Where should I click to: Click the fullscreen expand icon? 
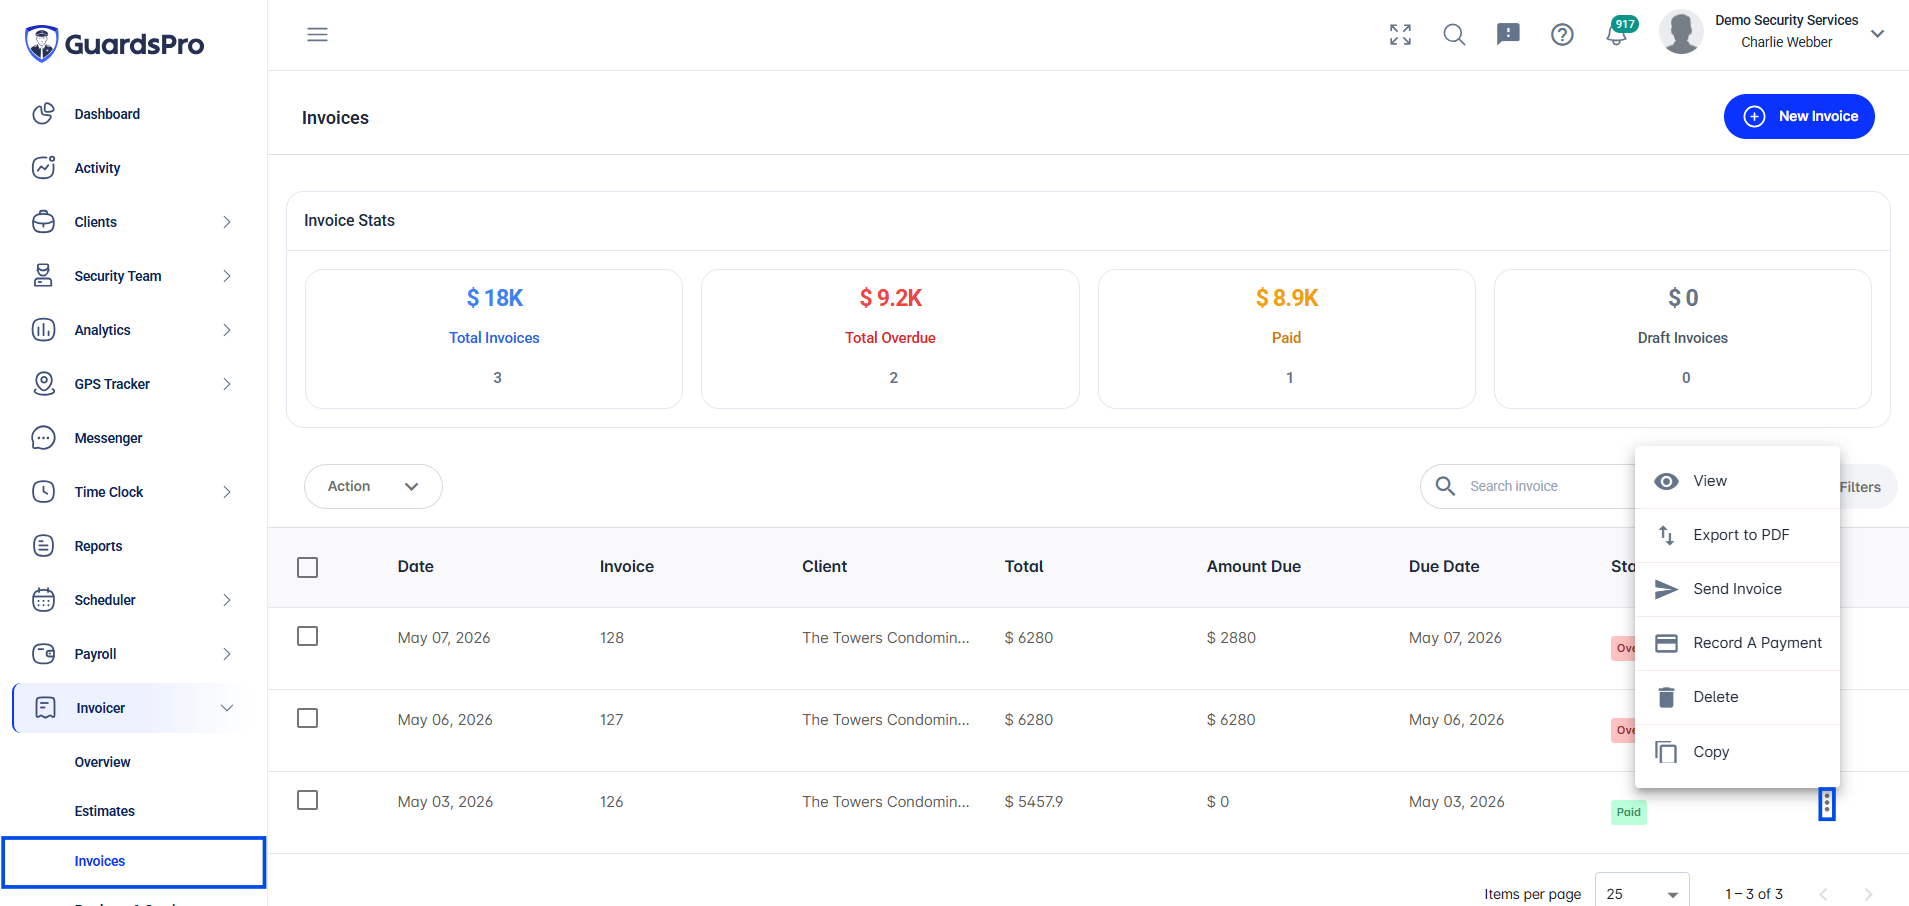(x=1400, y=35)
